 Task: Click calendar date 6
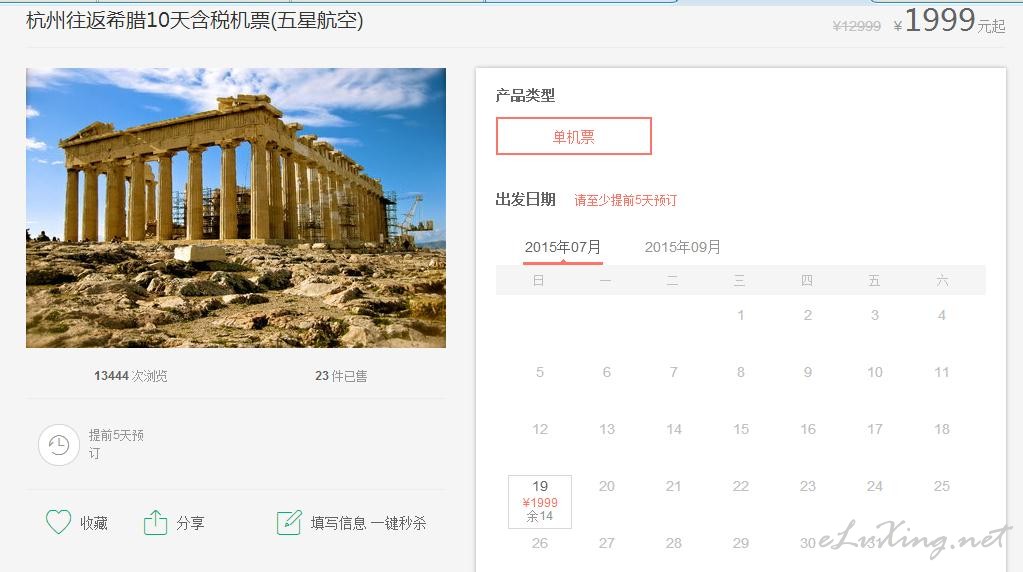point(607,372)
